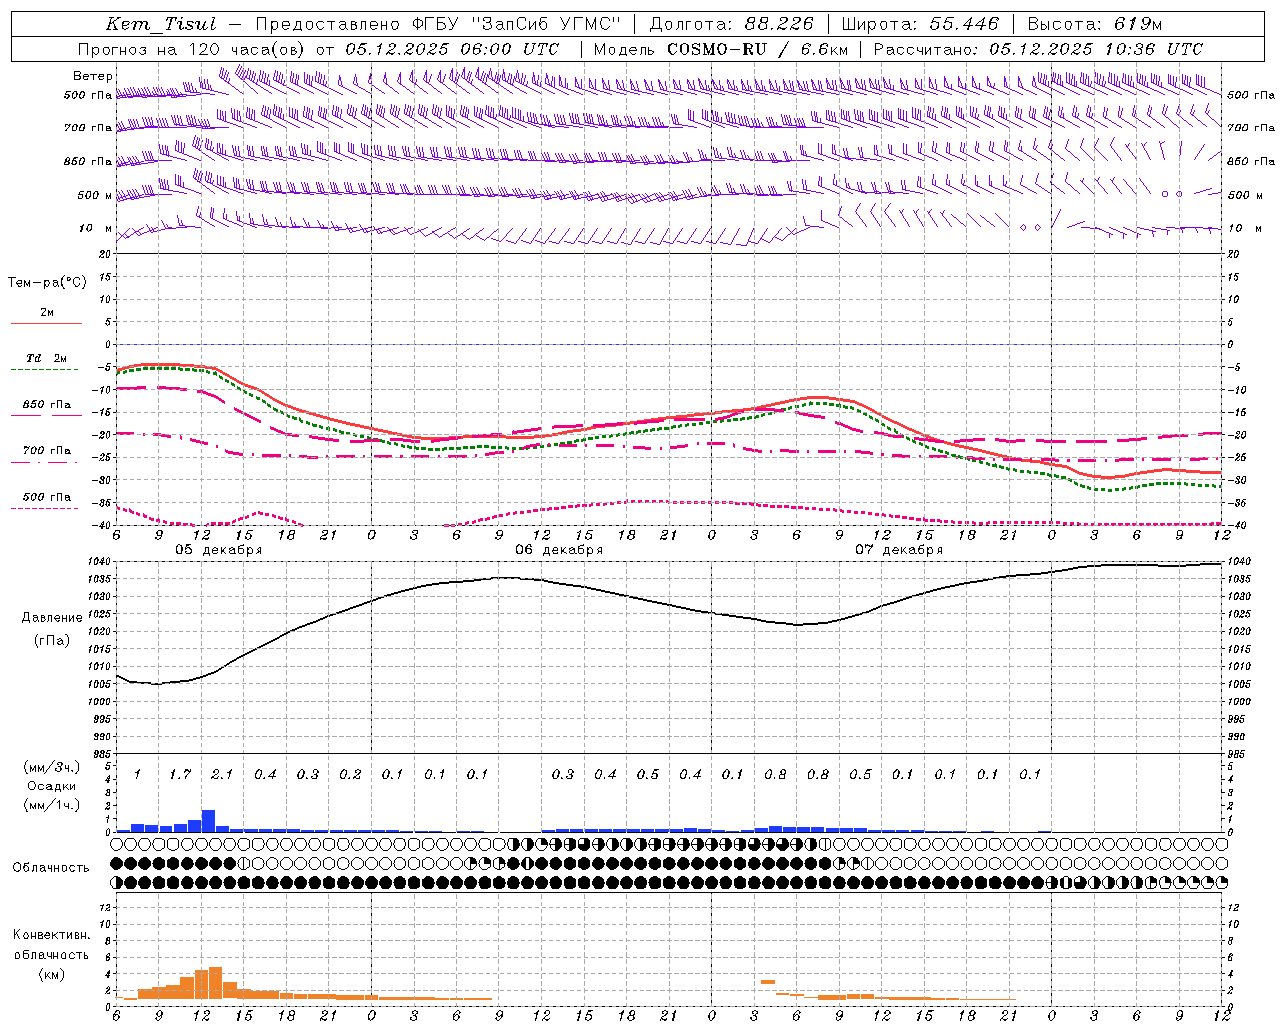
Task: Click the latitude value Широта: 55.446
Action: [920, 24]
